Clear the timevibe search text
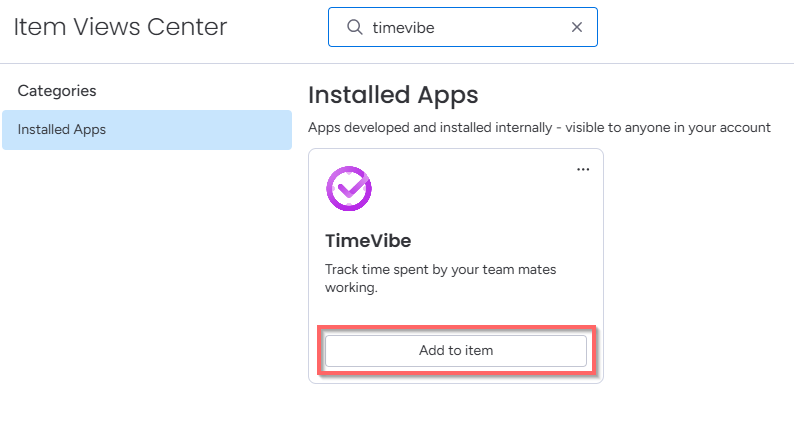Image resolution: width=794 pixels, height=425 pixels. click(577, 27)
